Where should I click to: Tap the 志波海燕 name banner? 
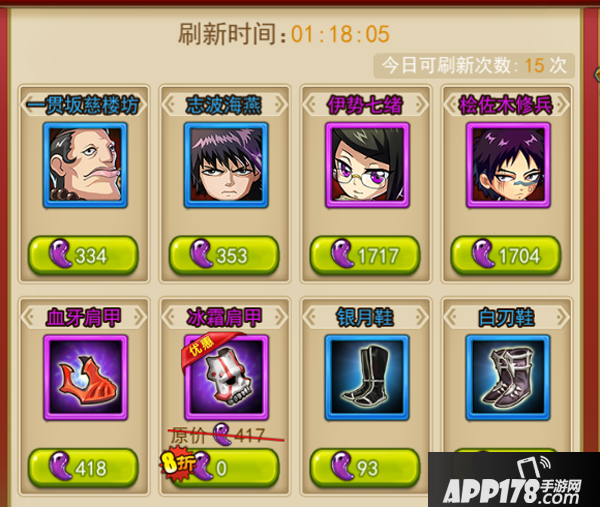(224, 105)
